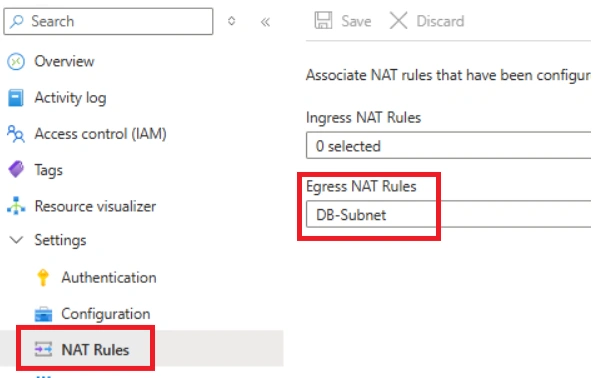
Task: Open the Overview menu item
Action: 64,61
